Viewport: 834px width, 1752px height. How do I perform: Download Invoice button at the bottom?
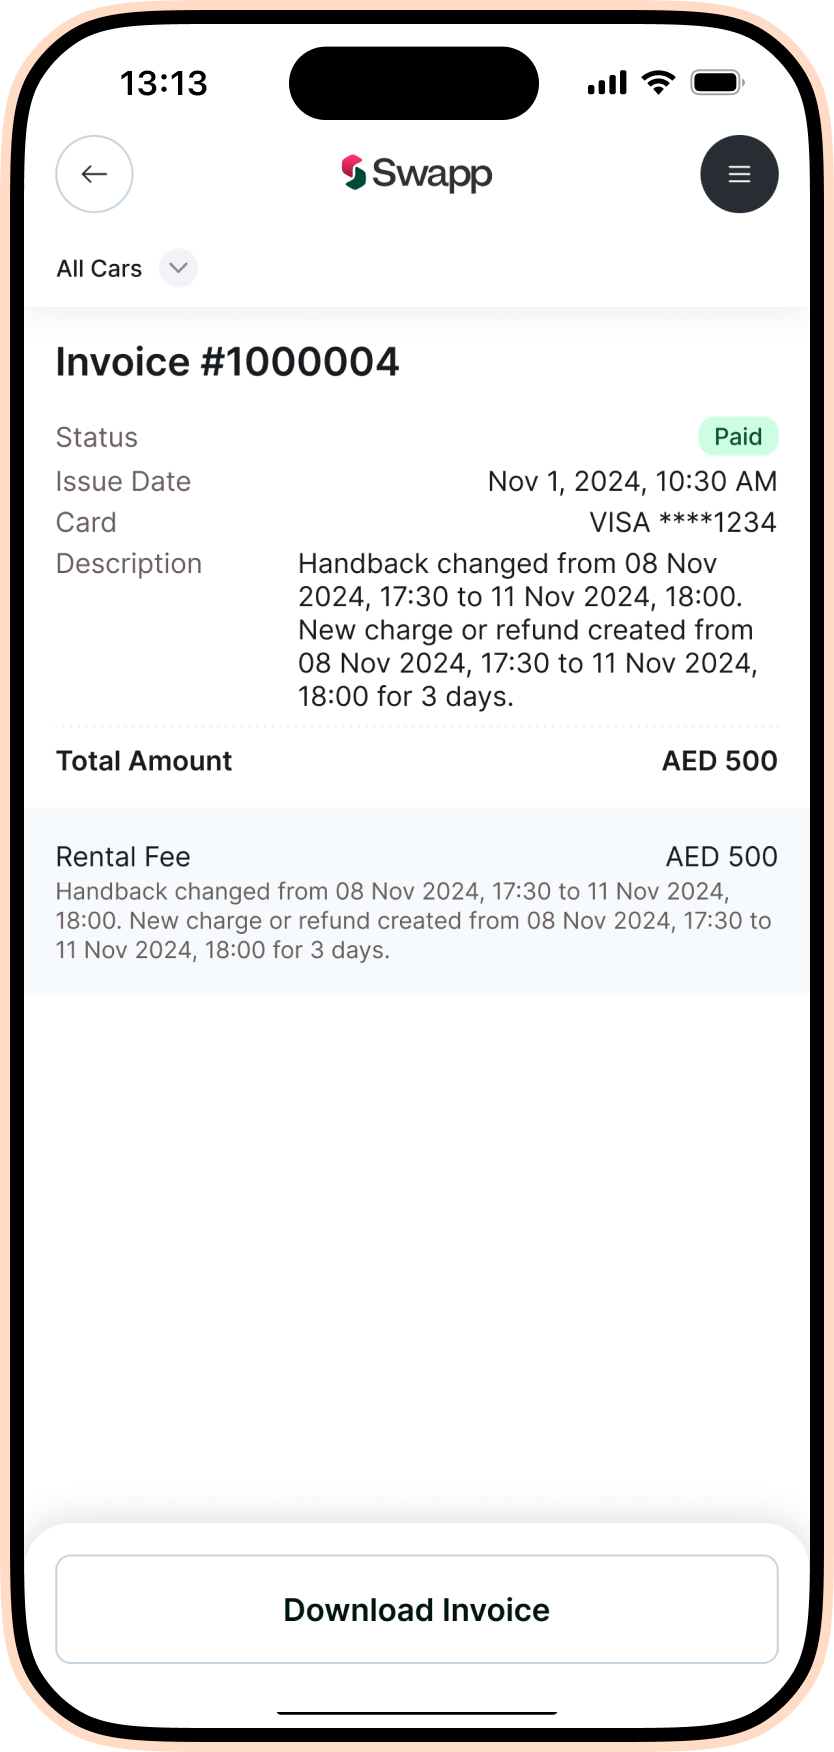click(417, 1609)
